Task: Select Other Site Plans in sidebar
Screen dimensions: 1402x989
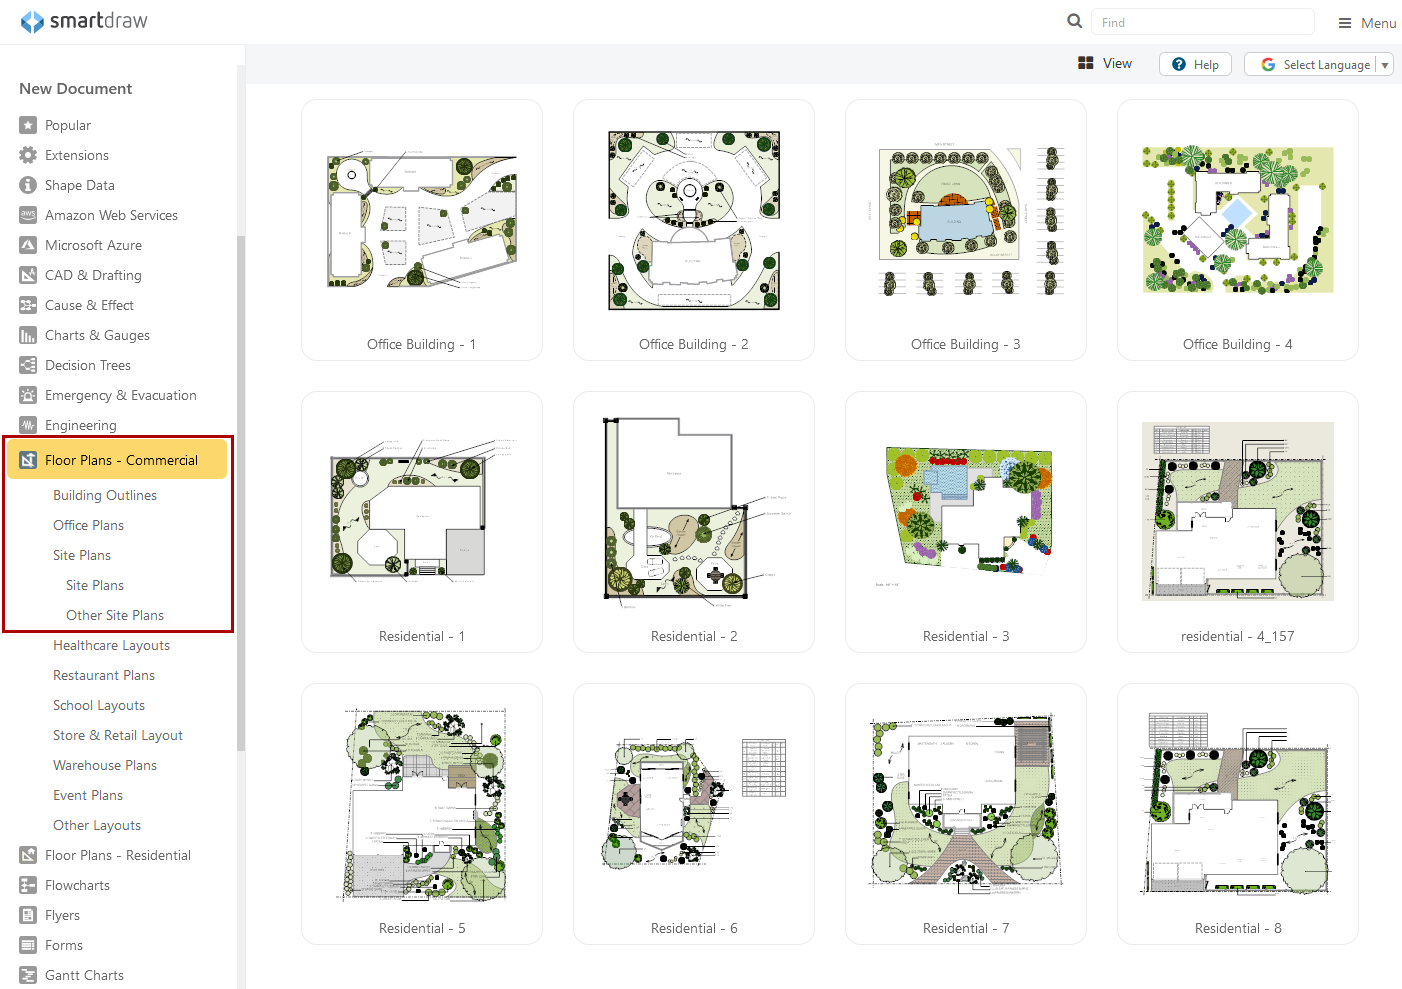Action: (x=114, y=615)
